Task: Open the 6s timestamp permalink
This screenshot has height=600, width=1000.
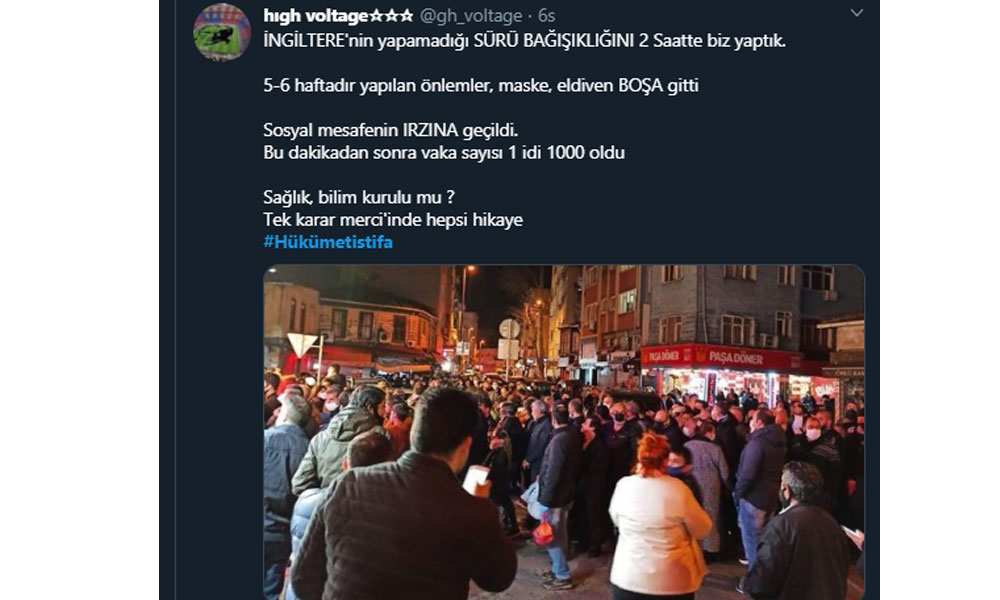Action: (x=546, y=15)
